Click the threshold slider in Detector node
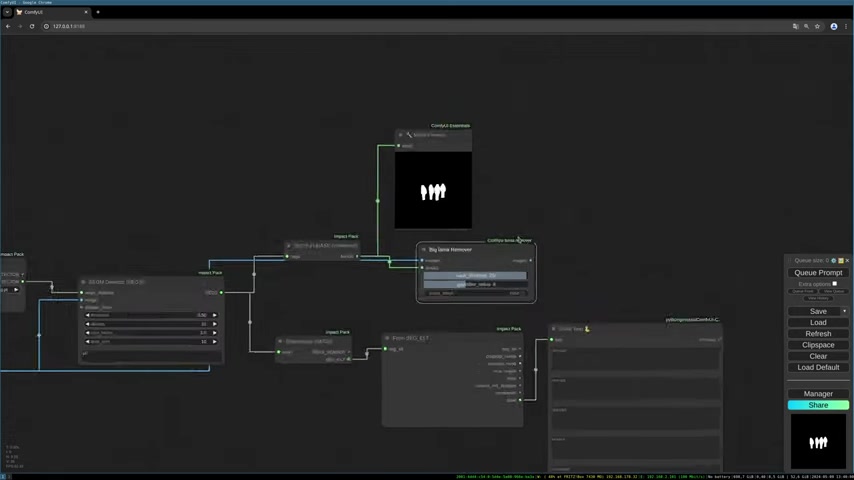Image resolution: width=854 pixels, height=480 pixels. [151, 315]
